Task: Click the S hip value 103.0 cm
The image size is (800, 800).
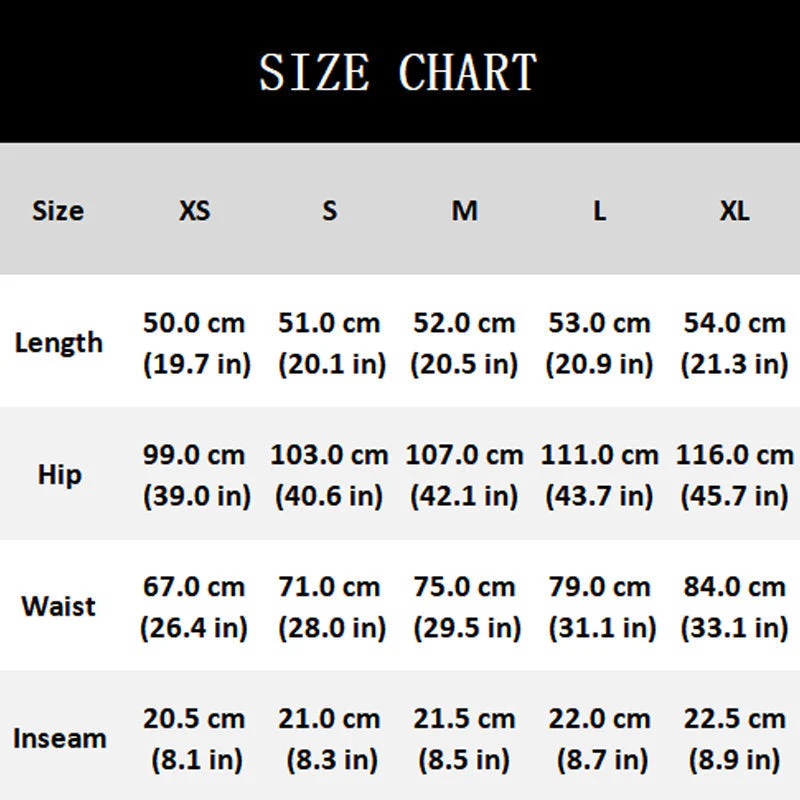Action: tap(329, 455)
